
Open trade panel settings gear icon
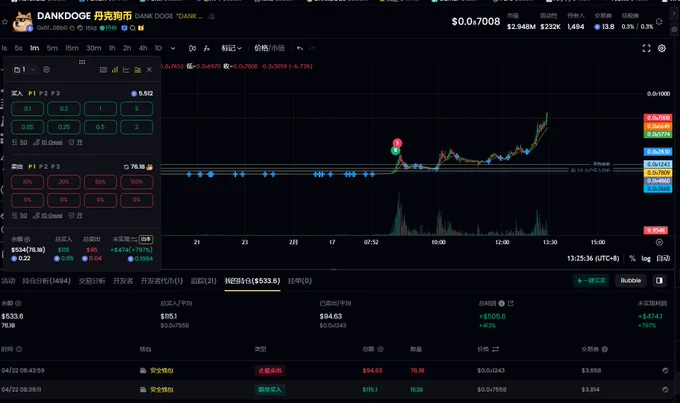[46, 69]
